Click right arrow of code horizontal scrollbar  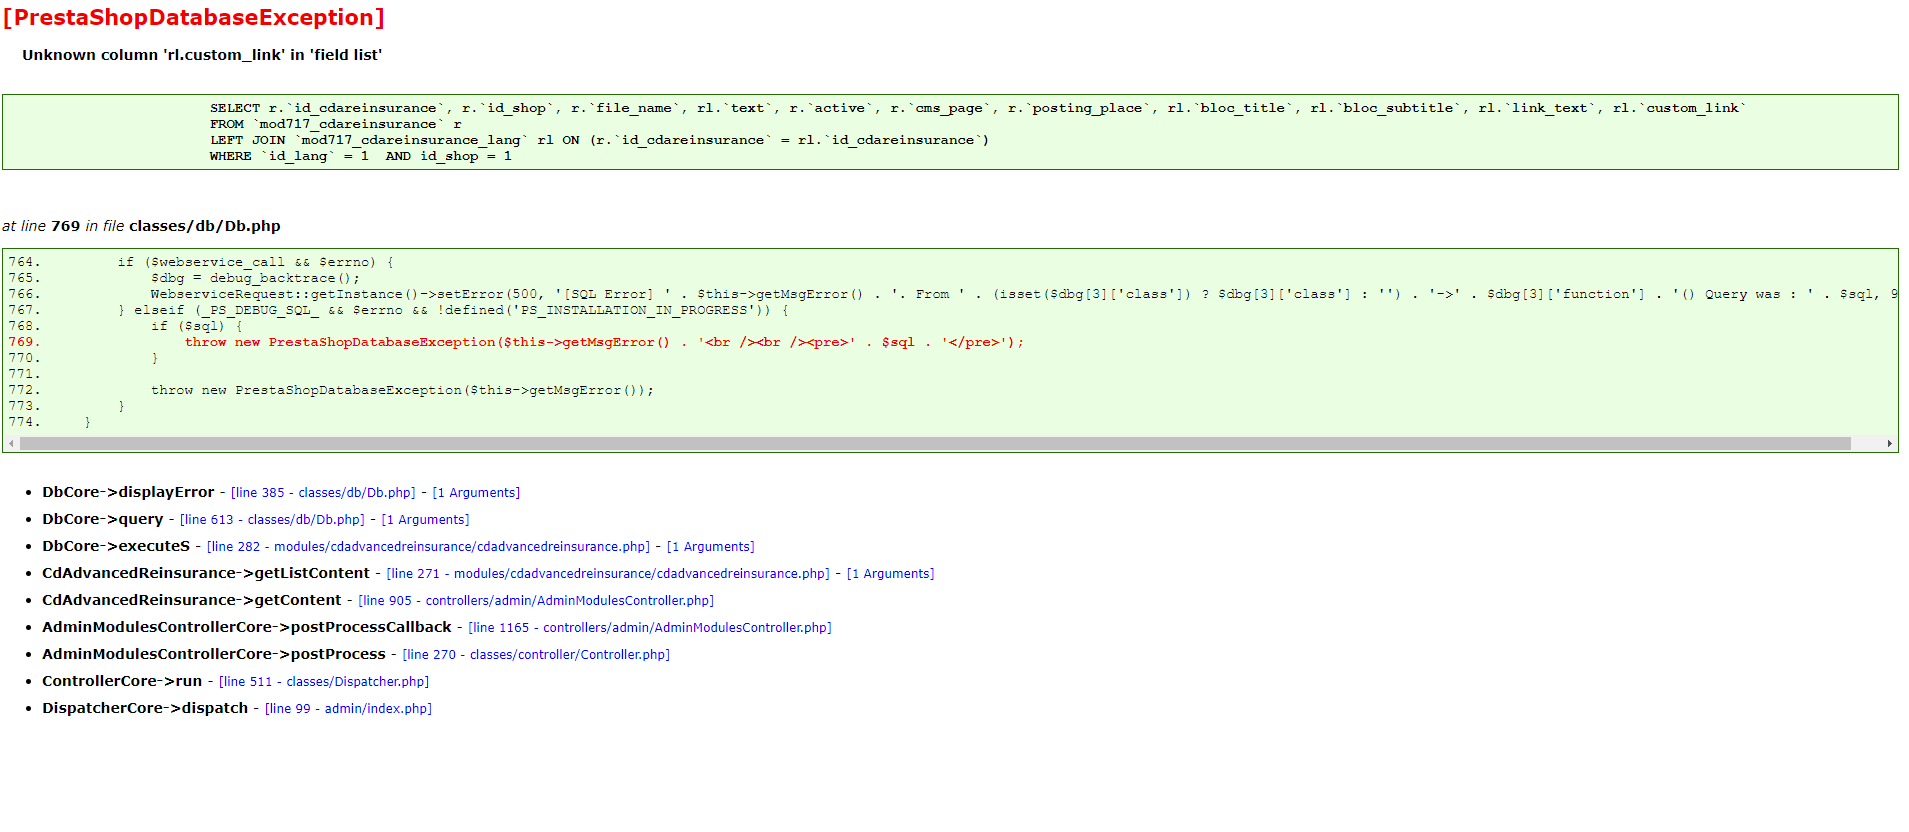coord(1889,443)
